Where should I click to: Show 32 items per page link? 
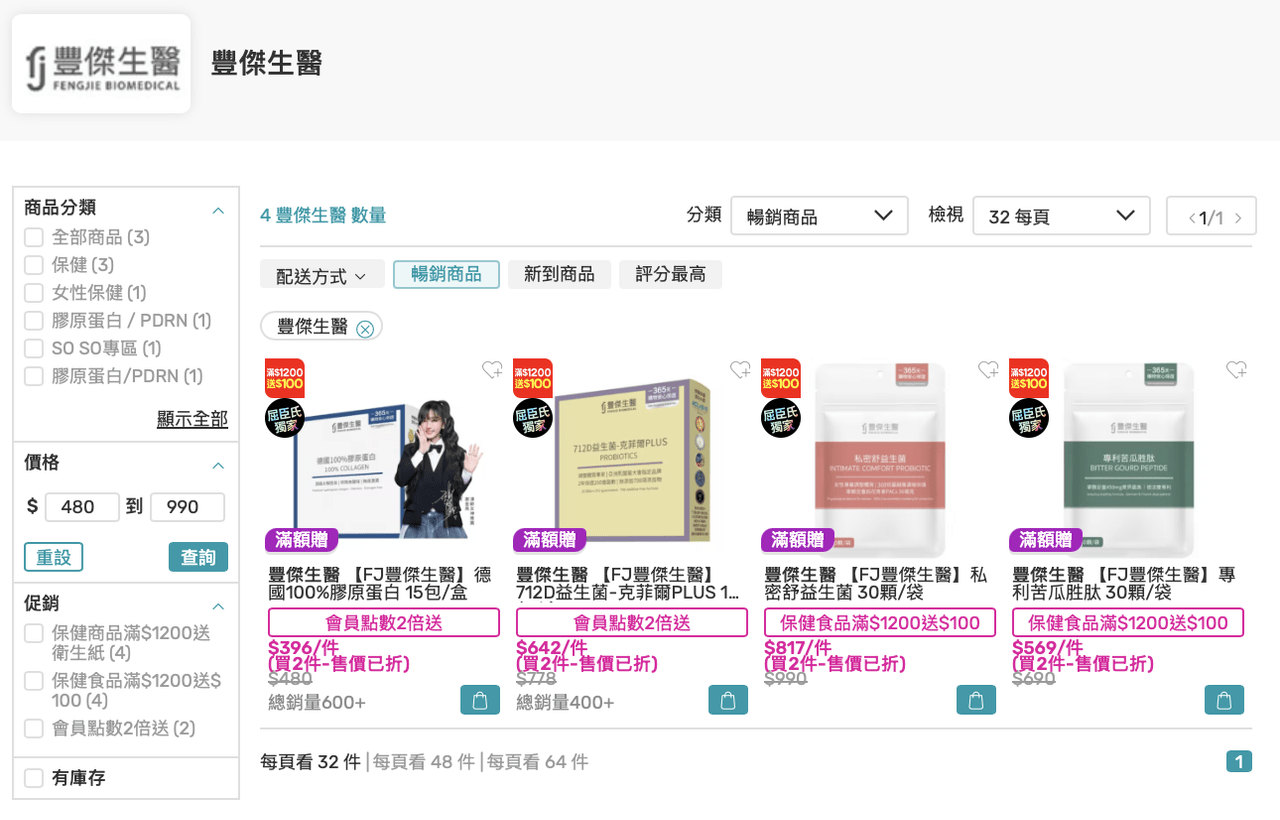[310, 762]
